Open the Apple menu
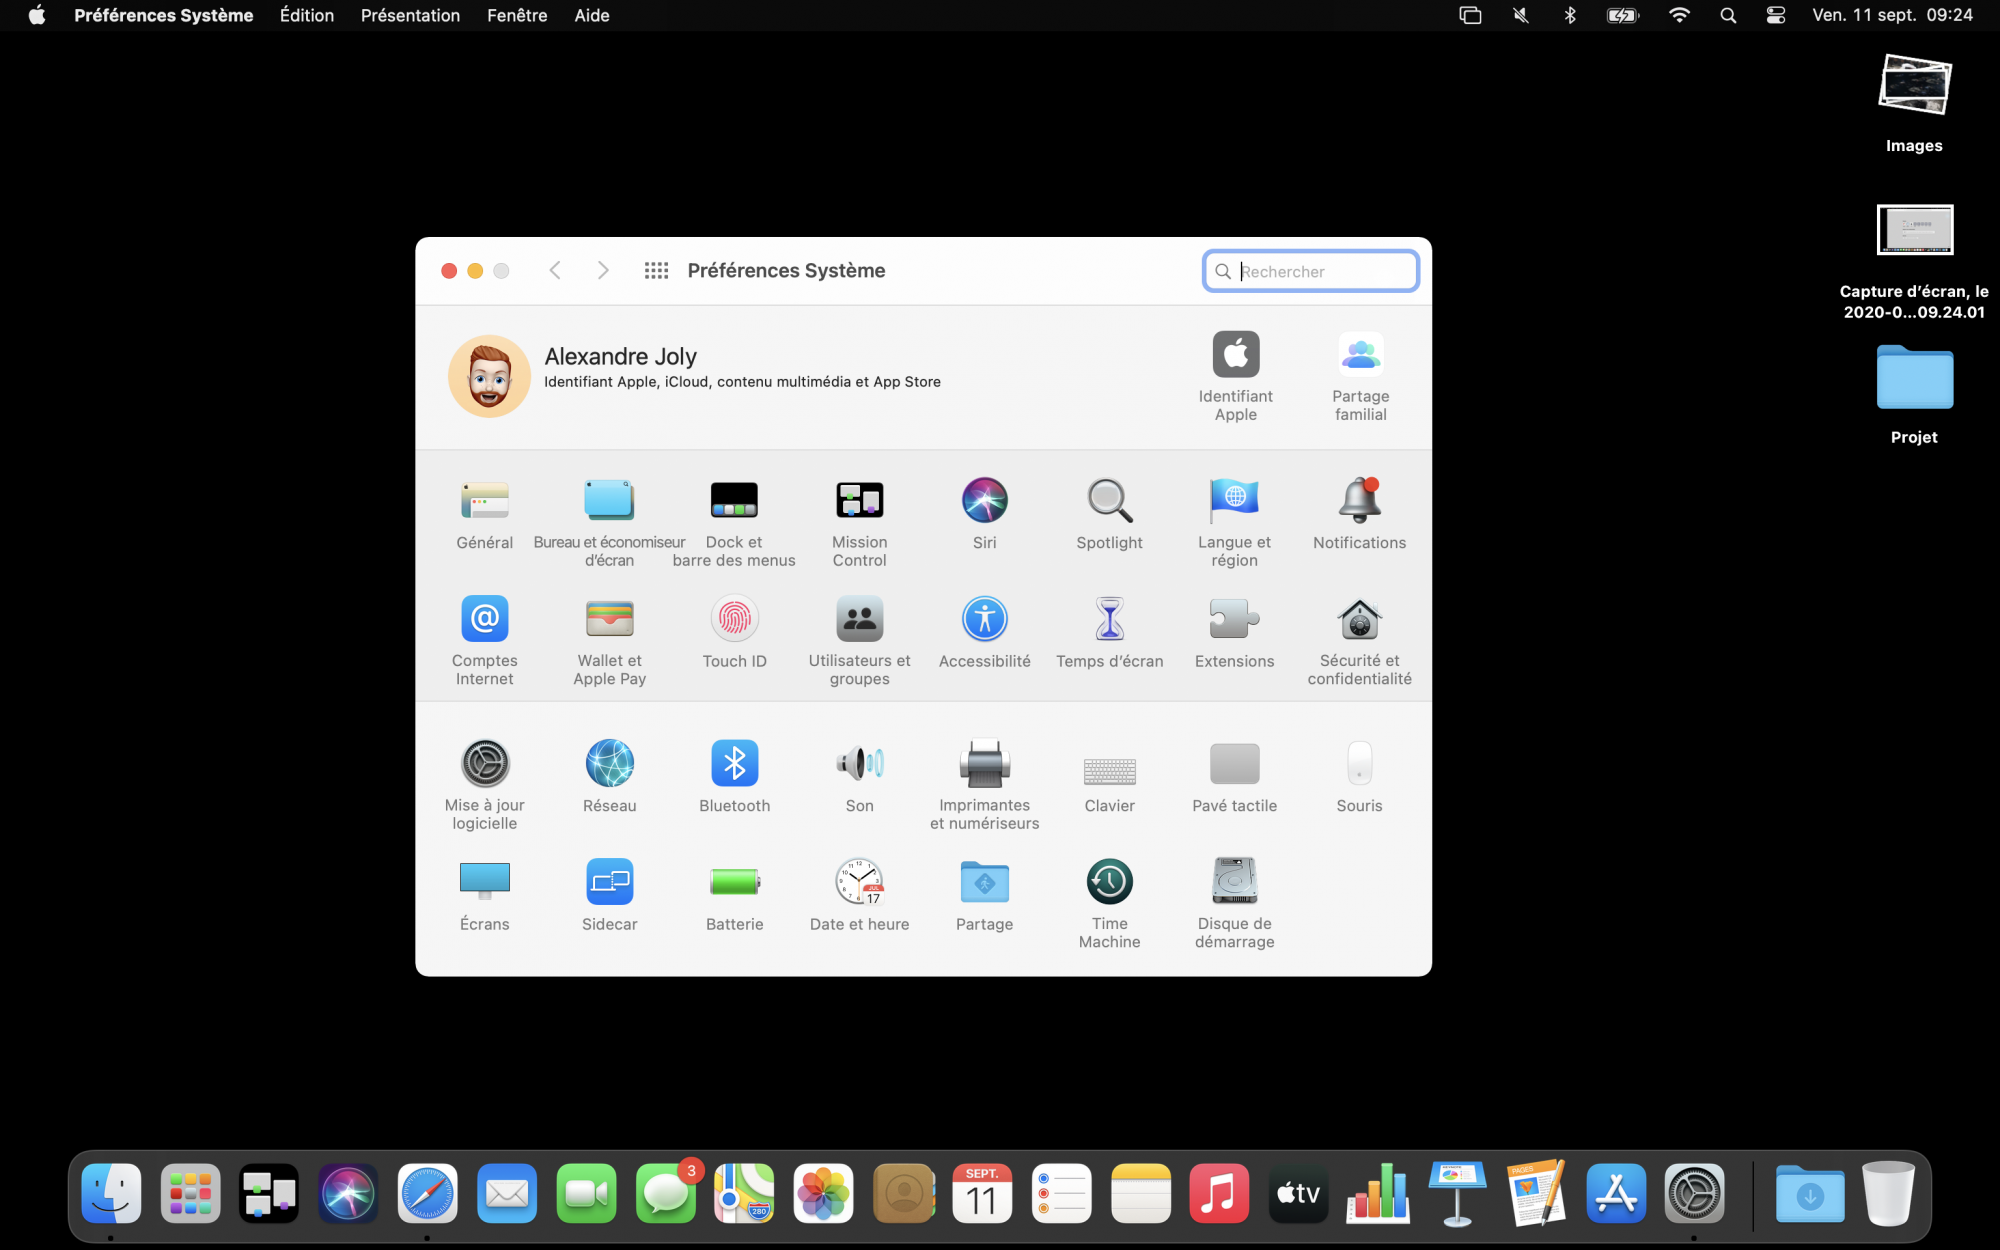Screen dimensions: 2000x1250 coord(37,15)
